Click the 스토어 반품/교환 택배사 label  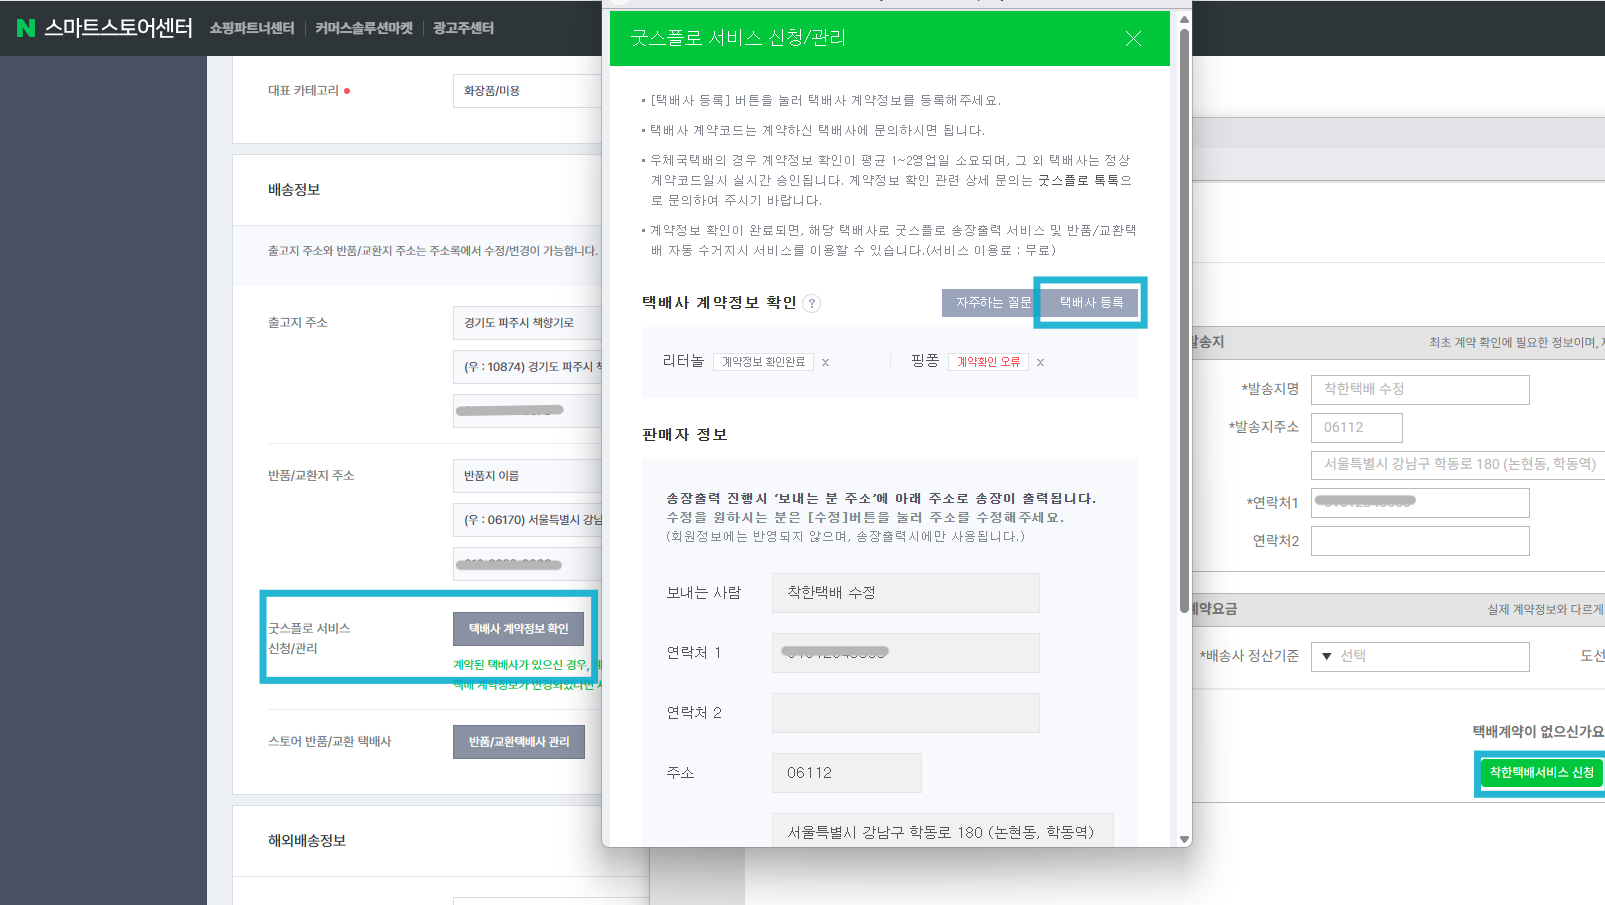pyautogui.click(x=329, y=741)
